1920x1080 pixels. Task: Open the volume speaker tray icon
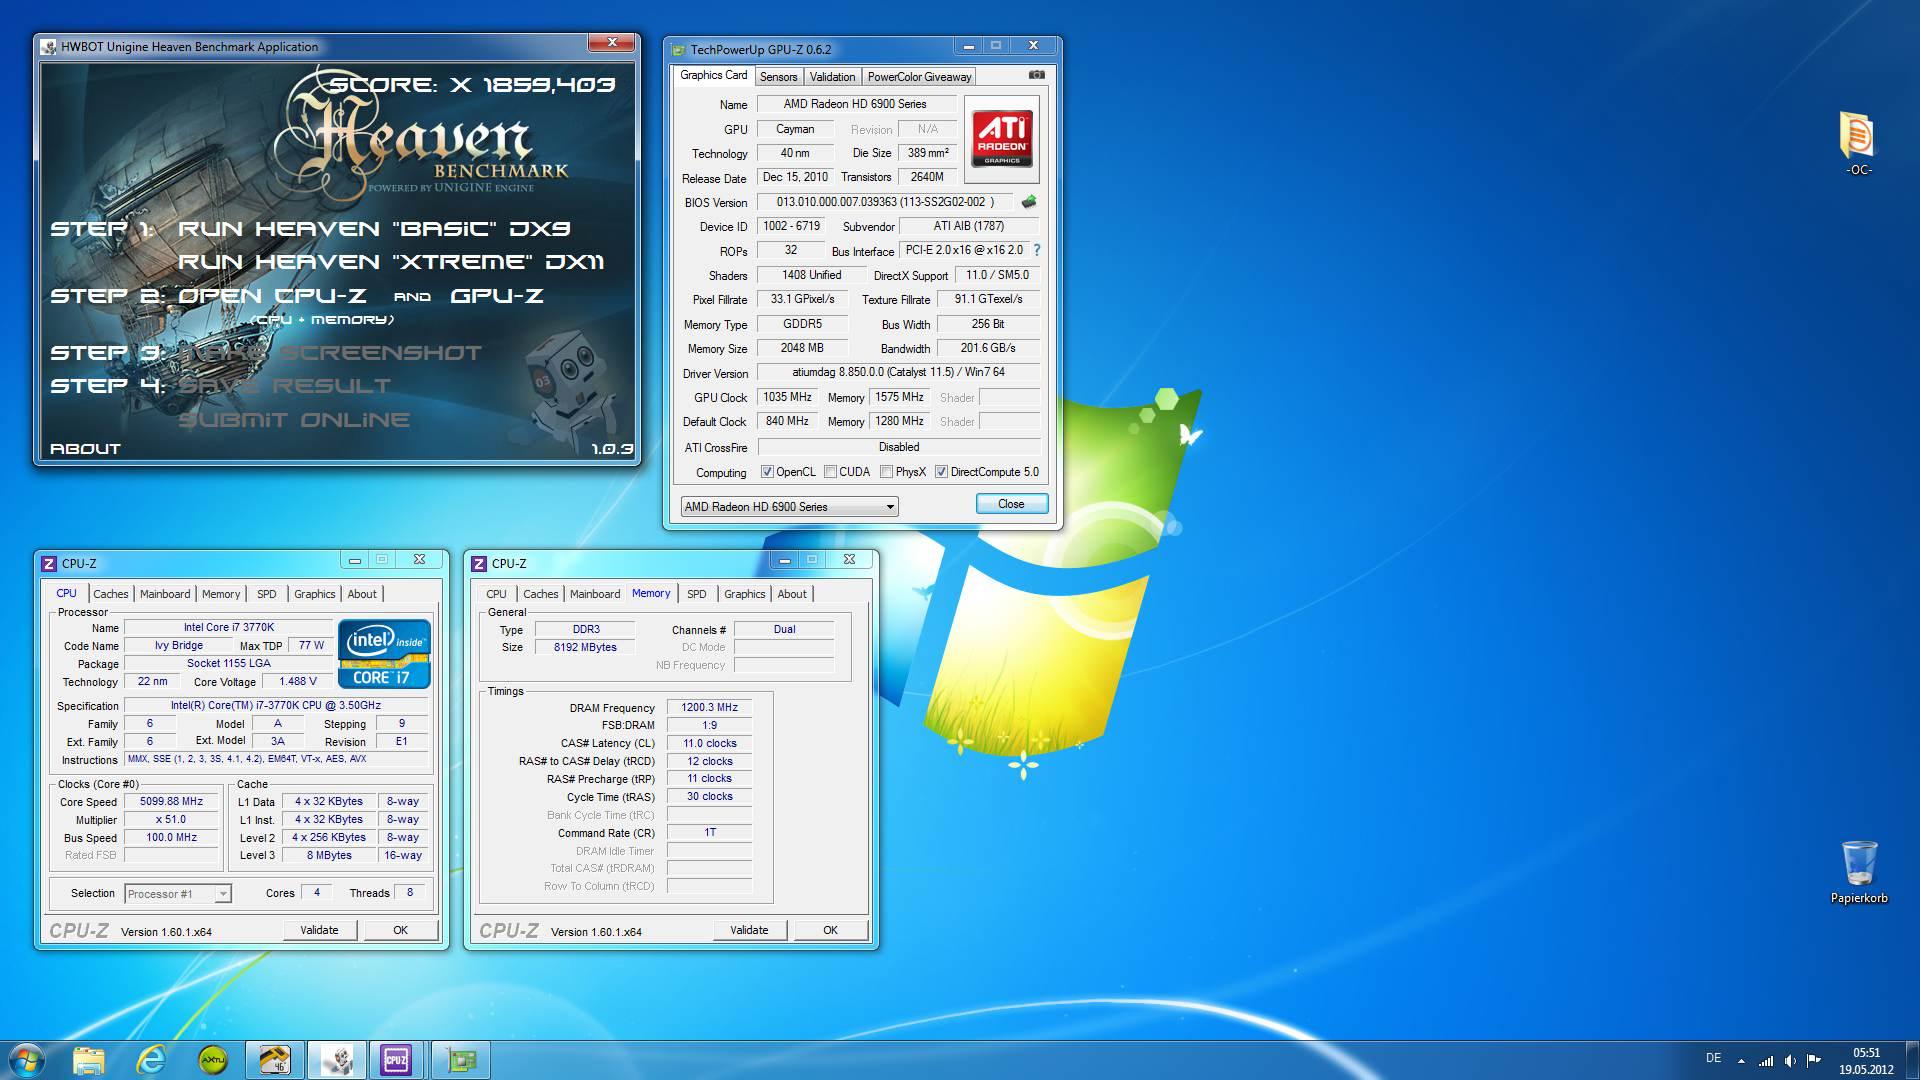pyautogui.click(x=1790, y=1061)
